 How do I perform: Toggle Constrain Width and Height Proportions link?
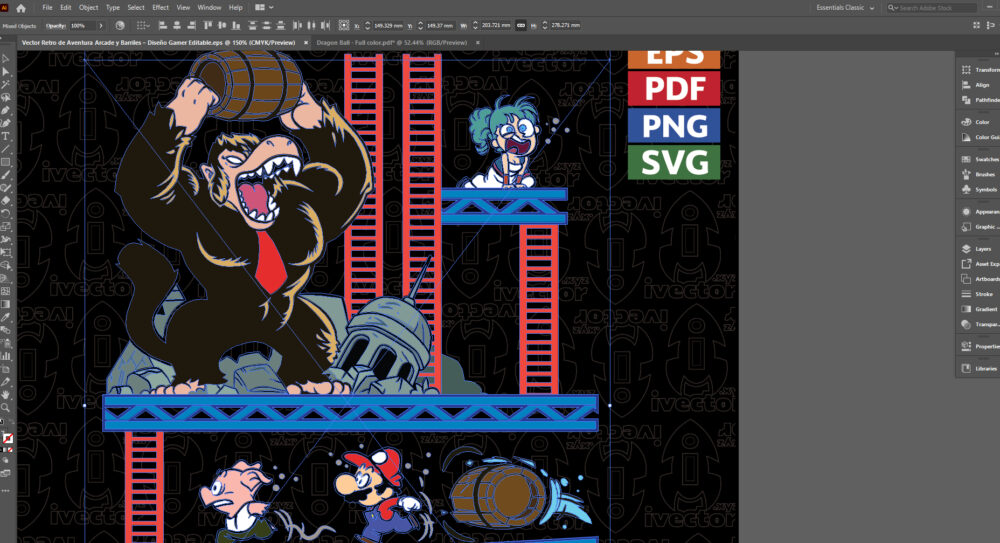(x=521, y=26)
